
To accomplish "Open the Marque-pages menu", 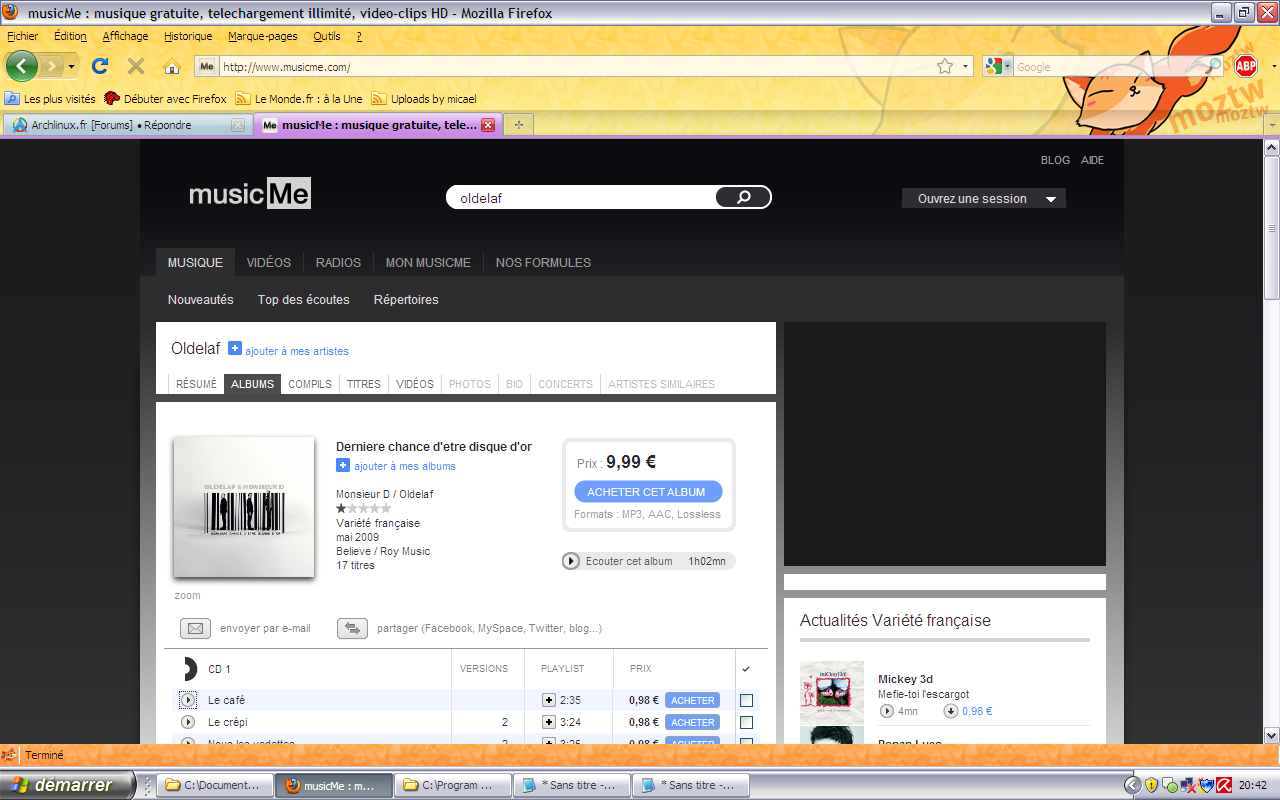I will tap(262, 36).
